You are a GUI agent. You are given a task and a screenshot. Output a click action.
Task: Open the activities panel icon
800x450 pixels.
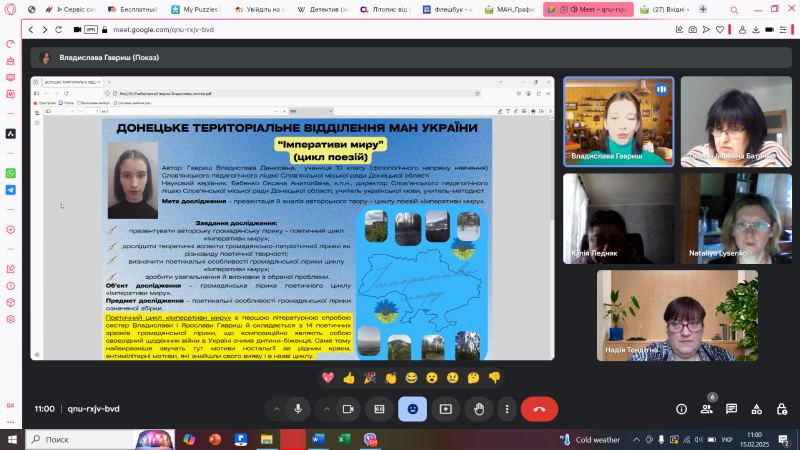point(756,408)
